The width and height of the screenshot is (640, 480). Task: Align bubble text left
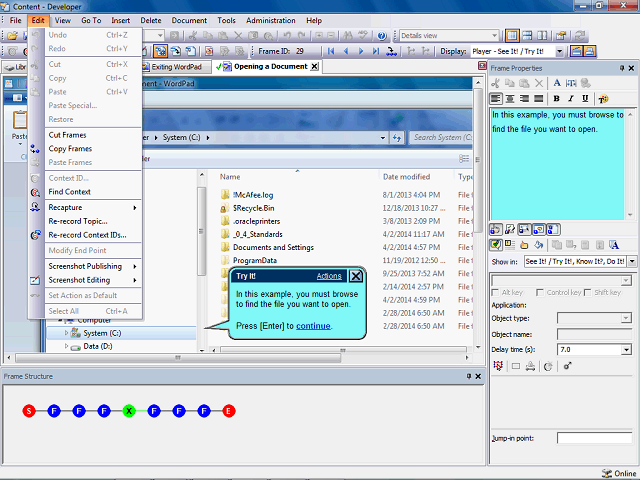point(496,99)
